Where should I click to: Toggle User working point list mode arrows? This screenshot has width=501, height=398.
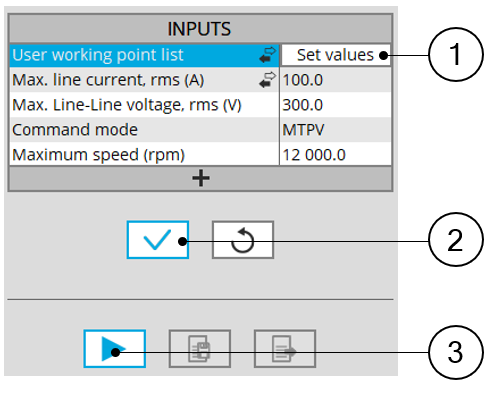tap(268, 55)
